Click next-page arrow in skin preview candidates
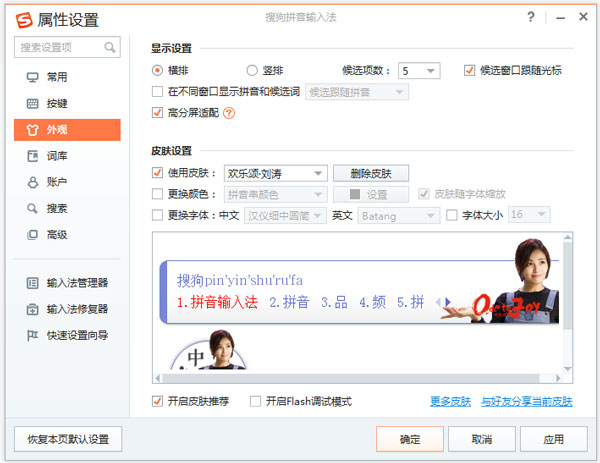600x463 pixels. click(448, 302)
